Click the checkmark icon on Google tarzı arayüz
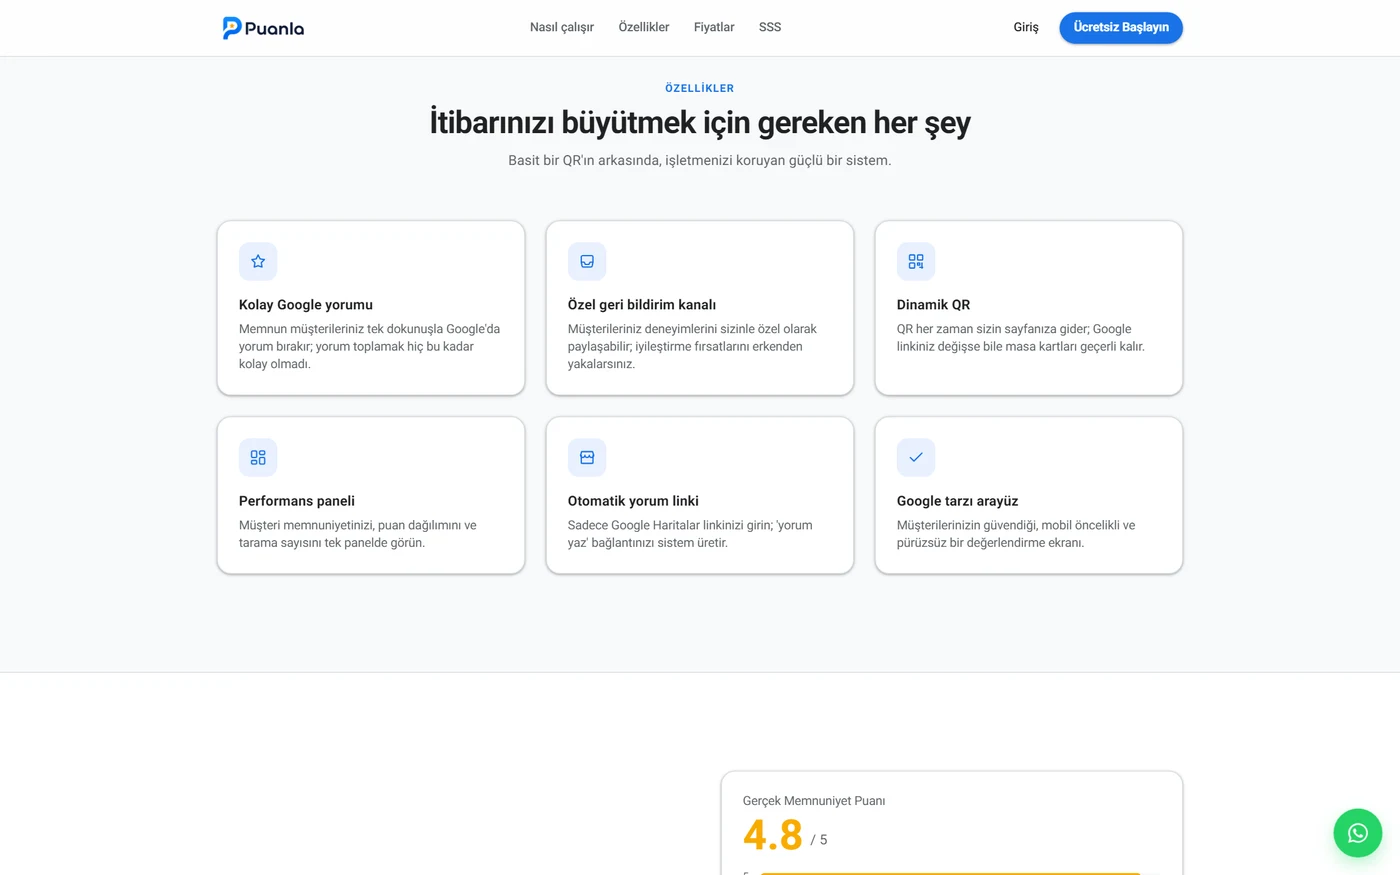 tap(916, 457)
